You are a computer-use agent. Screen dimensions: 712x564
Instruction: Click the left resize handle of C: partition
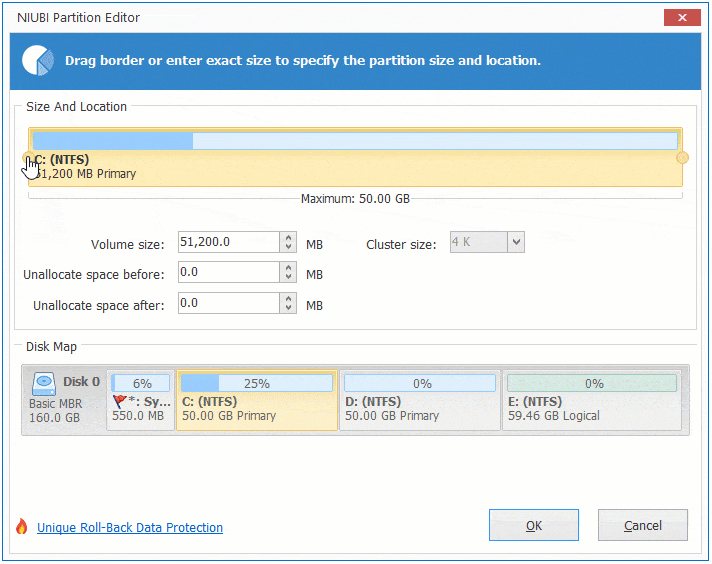coord(29,157)
